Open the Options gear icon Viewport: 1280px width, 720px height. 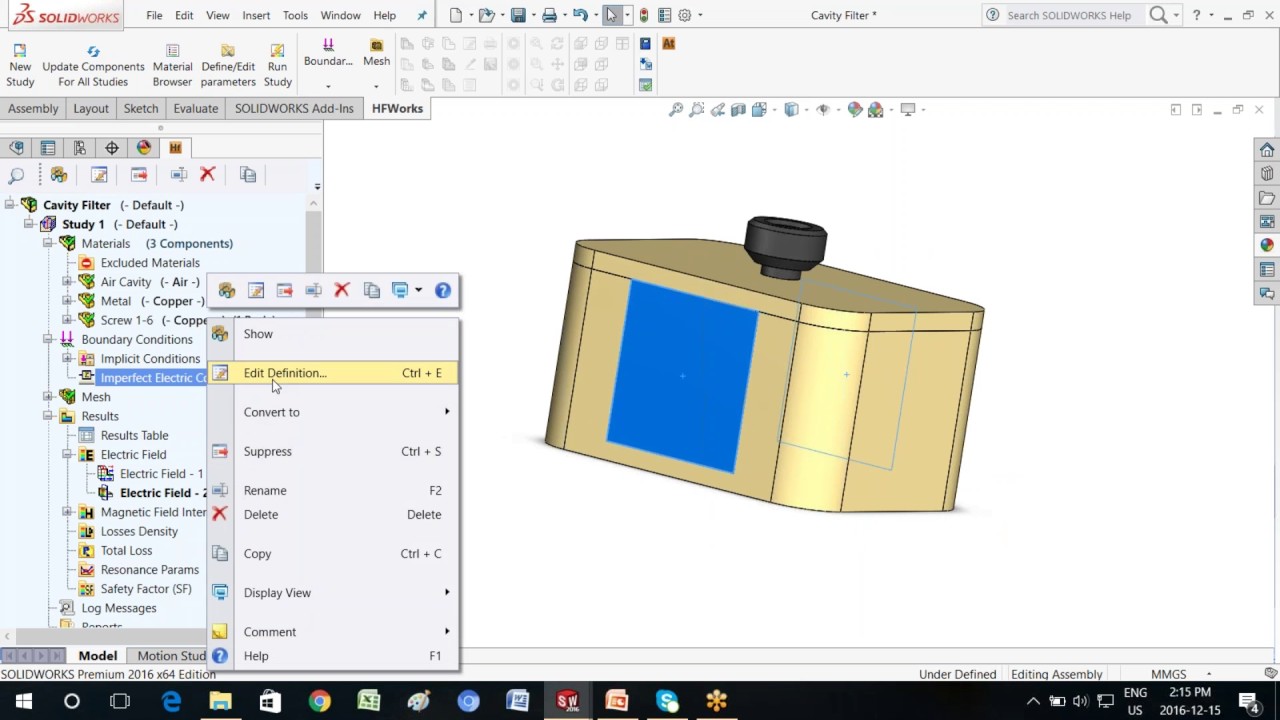685,15
